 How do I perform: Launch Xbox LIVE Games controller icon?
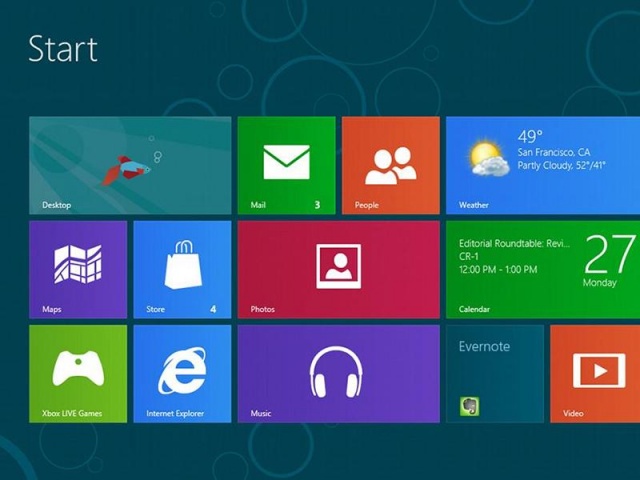coord(78,370)
